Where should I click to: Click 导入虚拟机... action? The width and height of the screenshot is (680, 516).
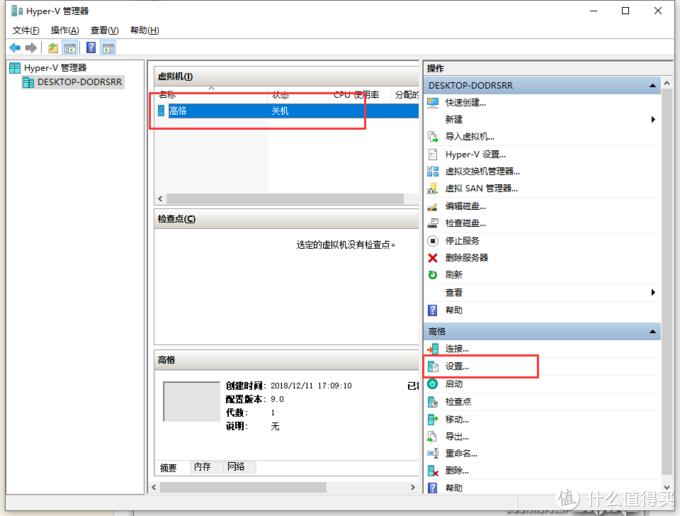[470, 137]
